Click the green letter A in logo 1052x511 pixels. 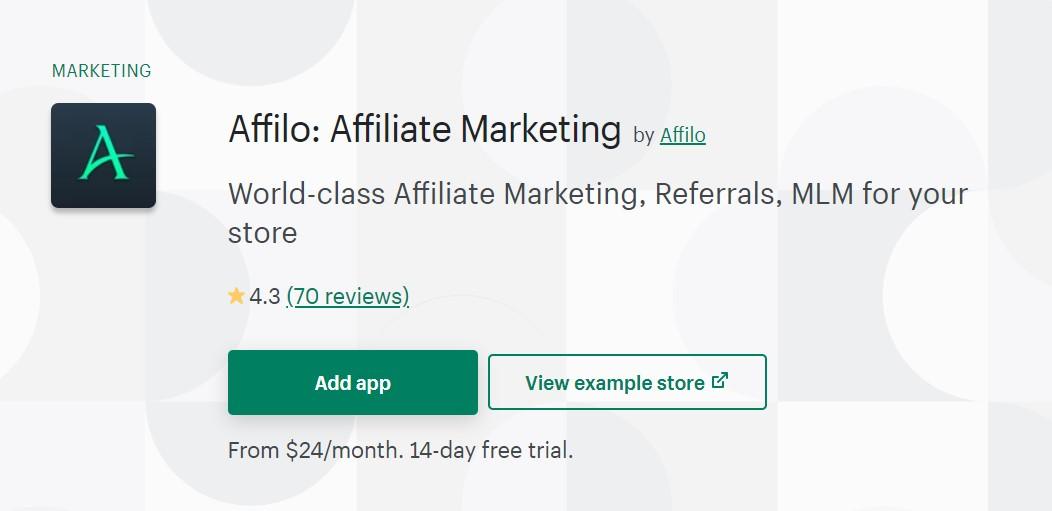click(106, 154)
